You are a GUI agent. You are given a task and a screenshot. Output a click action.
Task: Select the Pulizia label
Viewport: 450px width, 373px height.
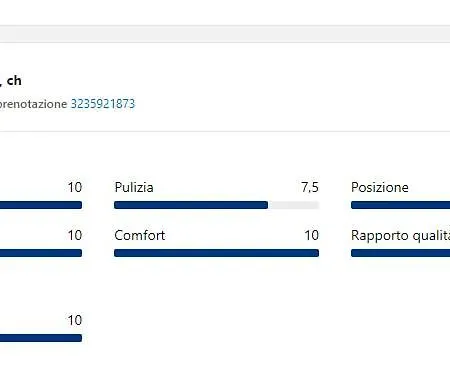(134, 187)
